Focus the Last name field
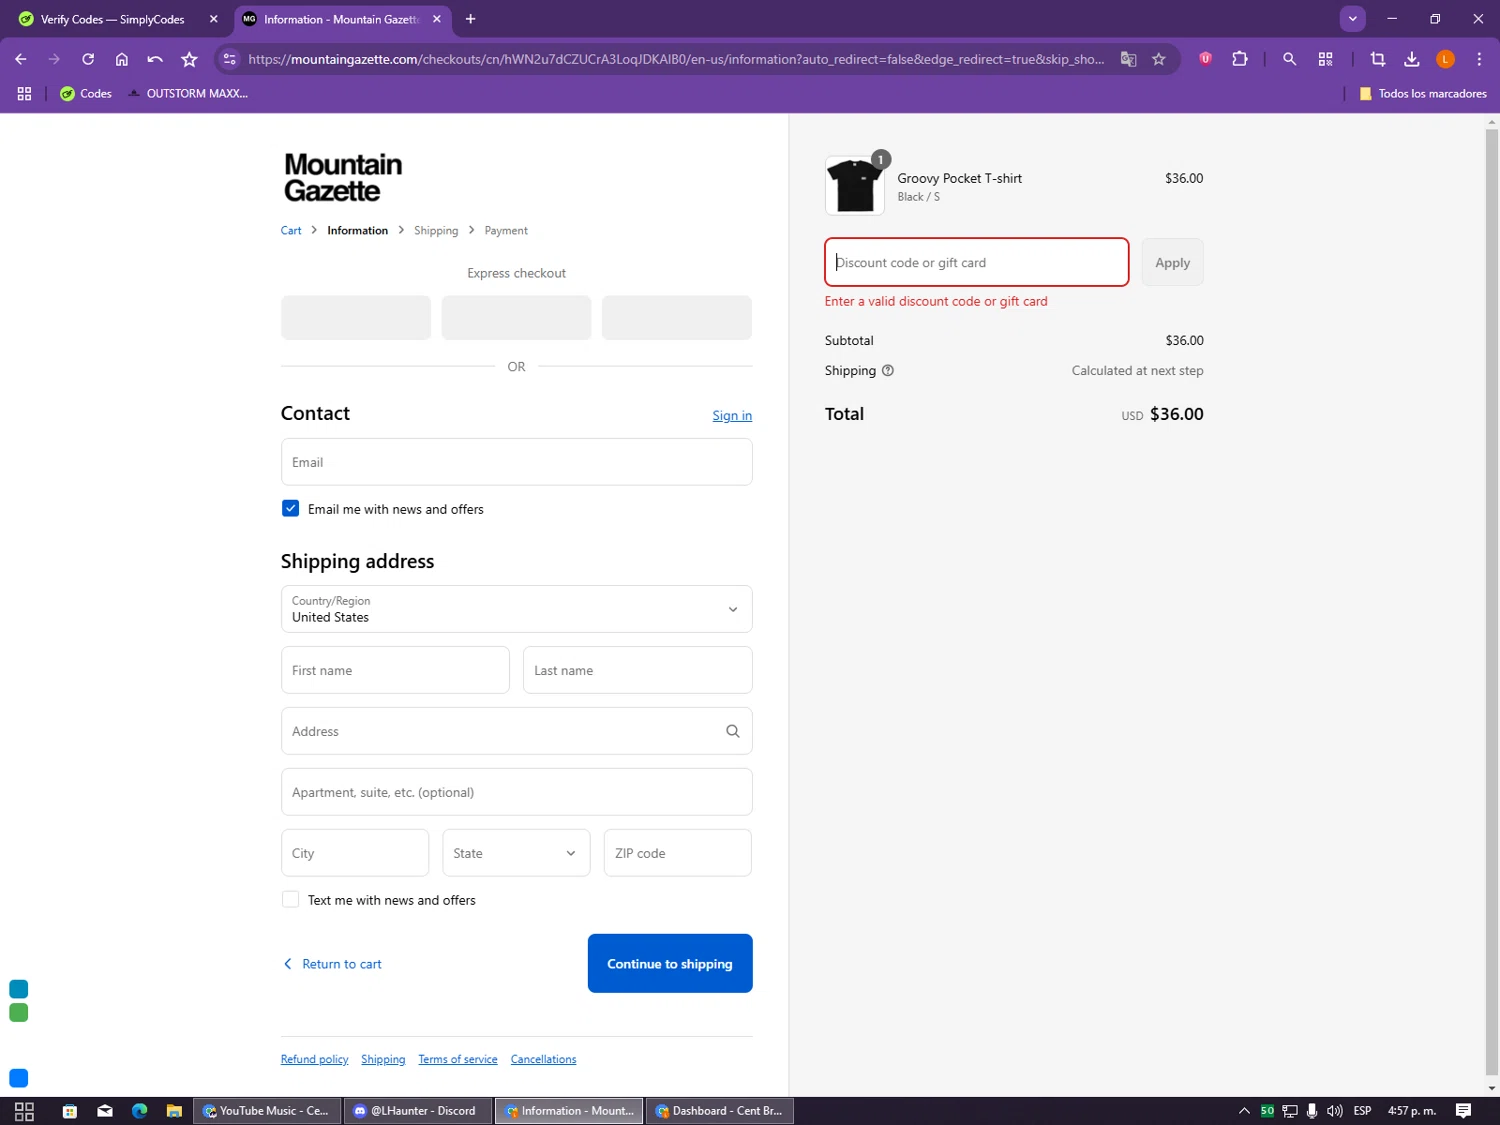1500x1125 pixels. [x=637, y=670]
